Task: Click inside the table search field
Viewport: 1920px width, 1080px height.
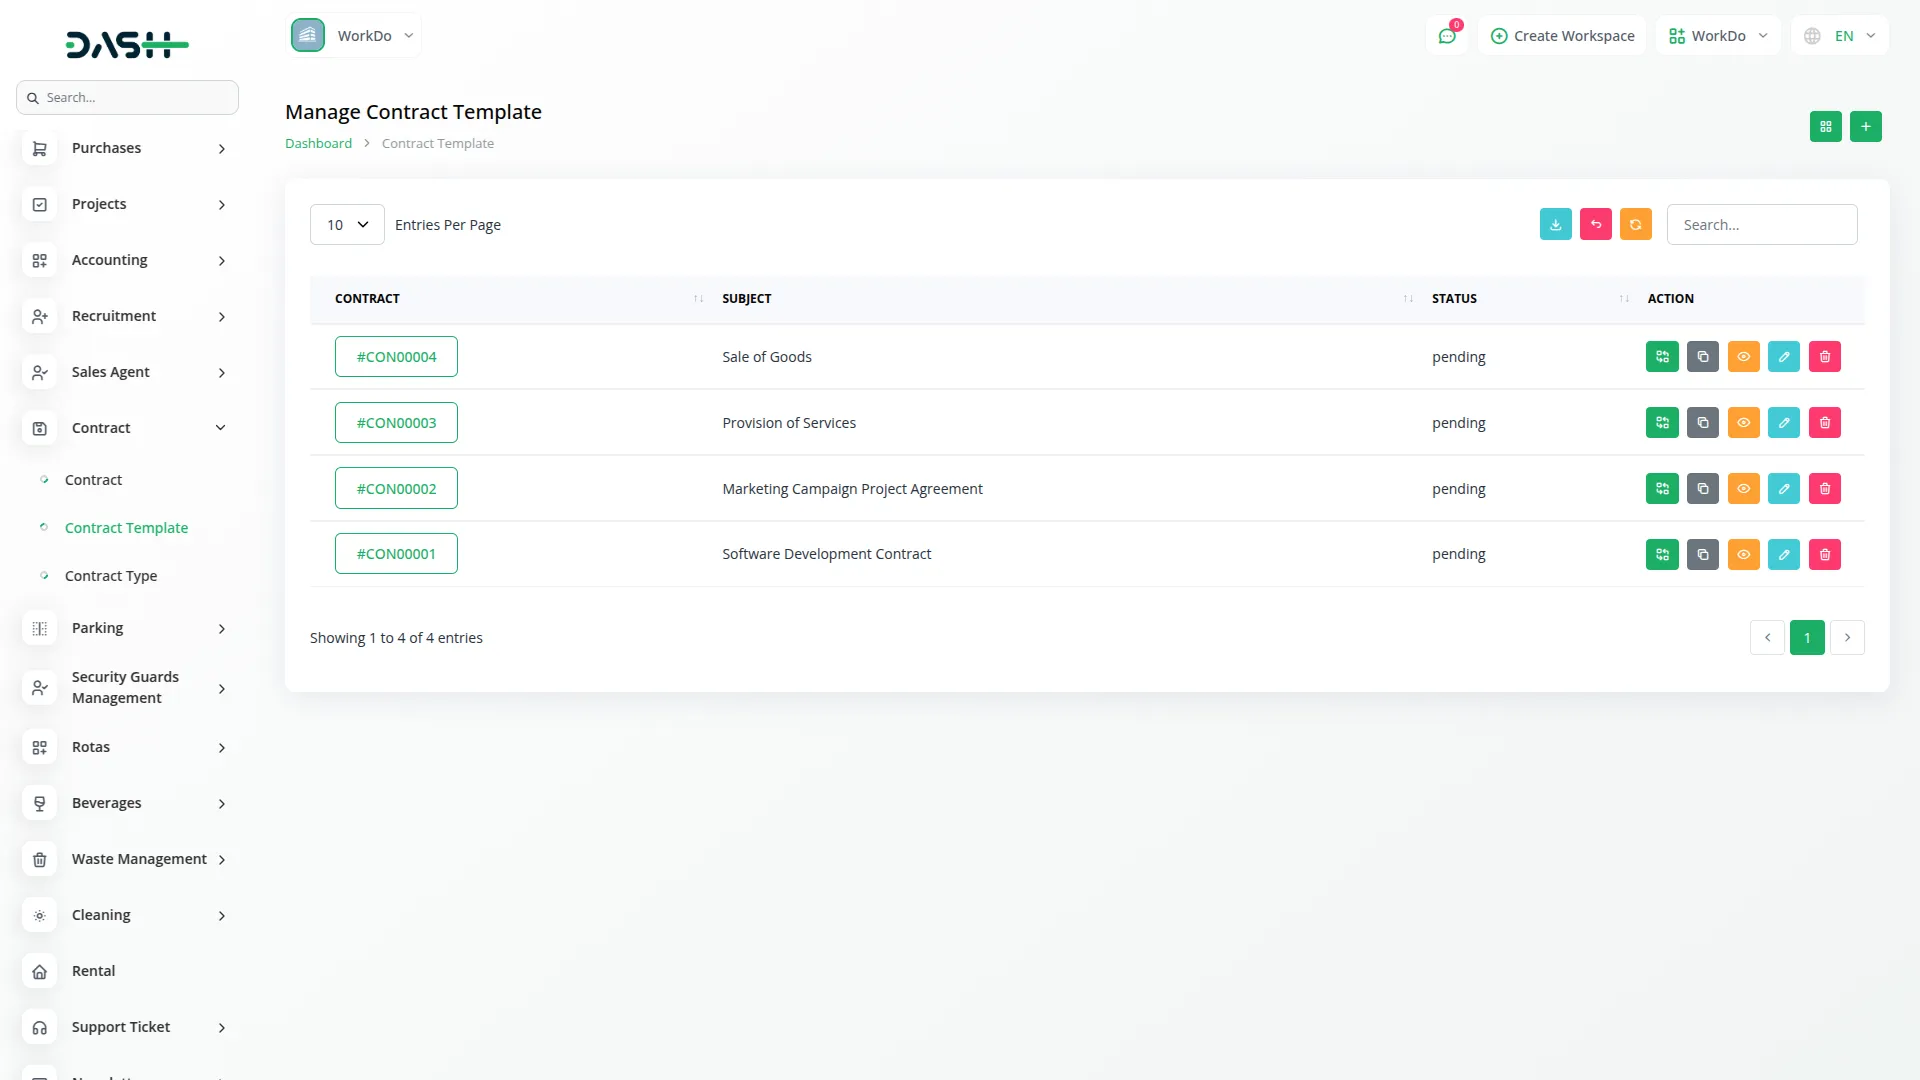Action: tap(1762, 224)
